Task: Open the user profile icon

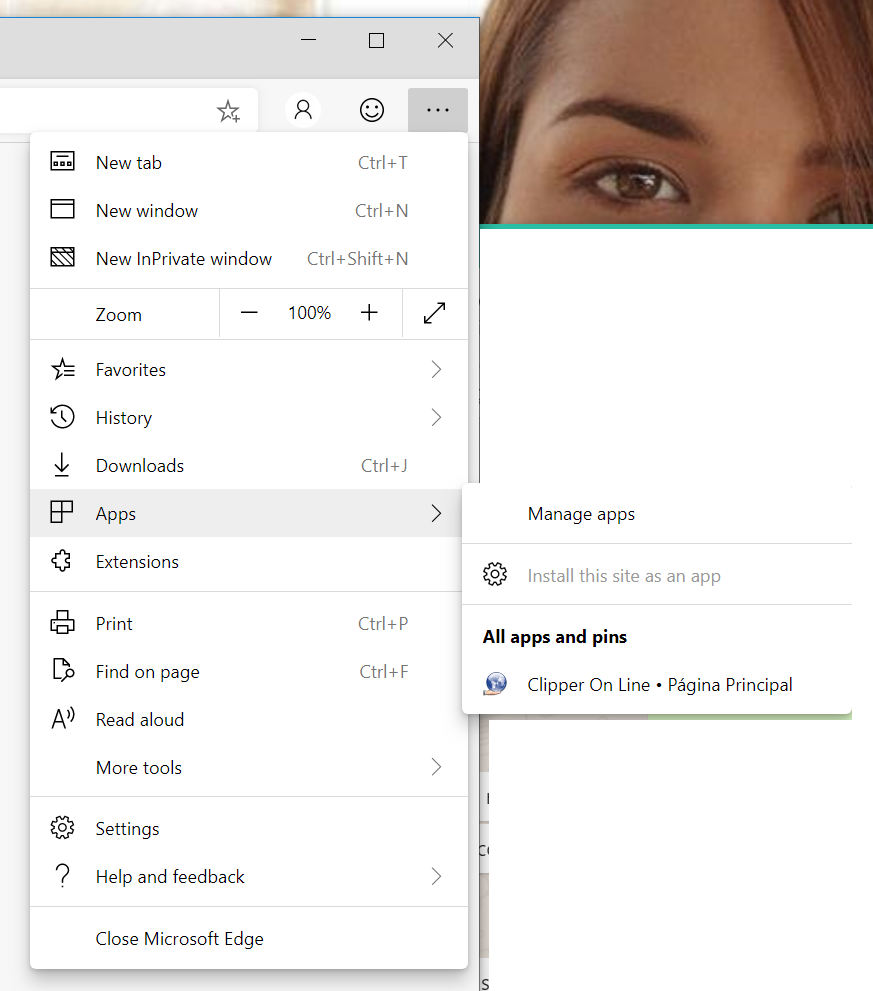Action: (303, 110)
